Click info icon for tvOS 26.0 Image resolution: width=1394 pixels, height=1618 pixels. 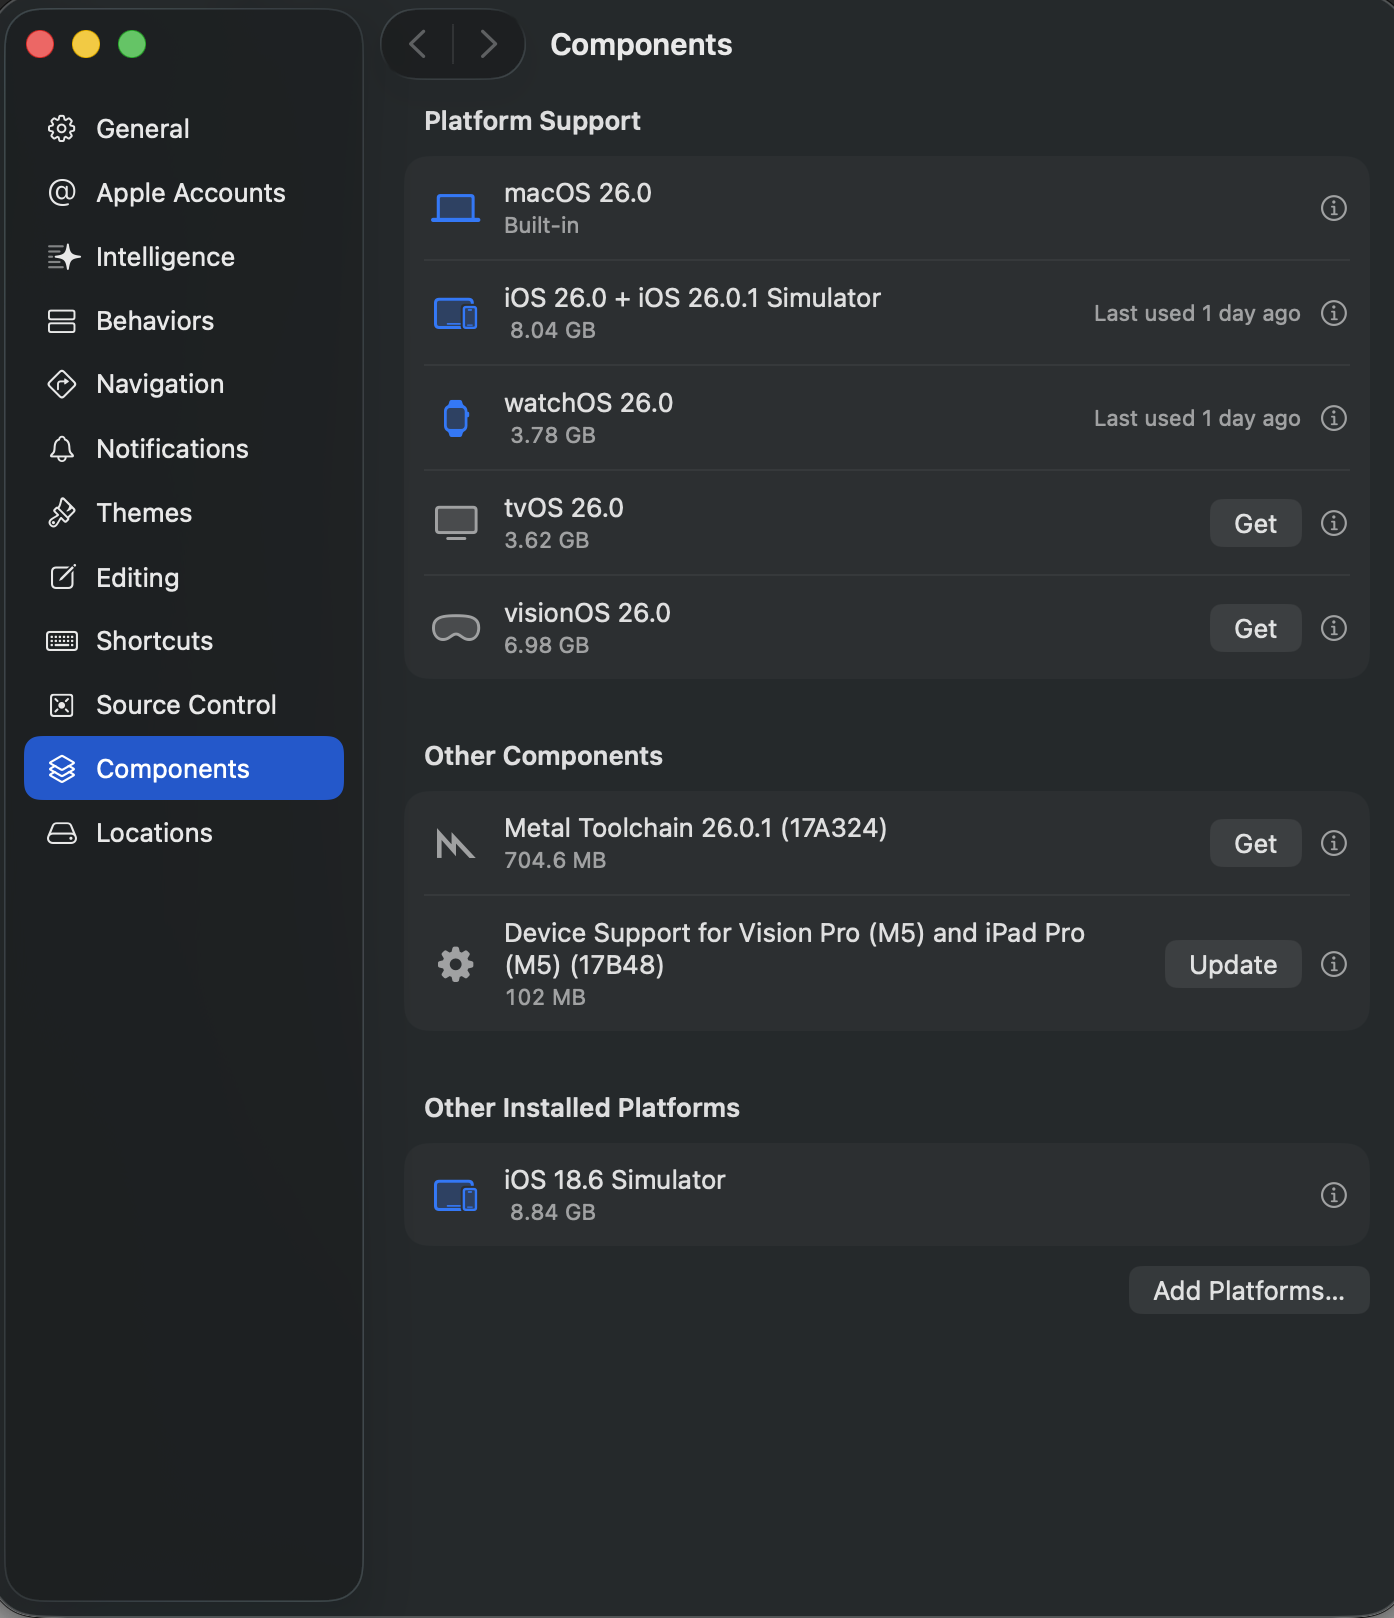coord(1333,523)
